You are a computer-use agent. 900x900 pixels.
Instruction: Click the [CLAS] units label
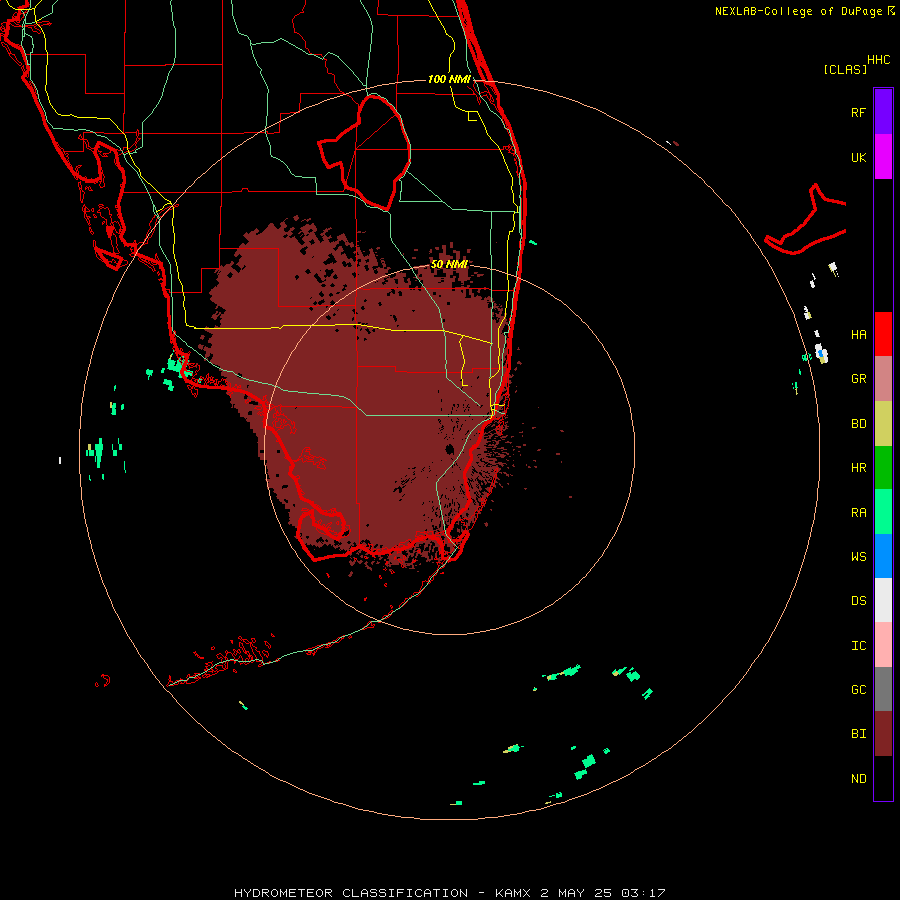point(845,69)
